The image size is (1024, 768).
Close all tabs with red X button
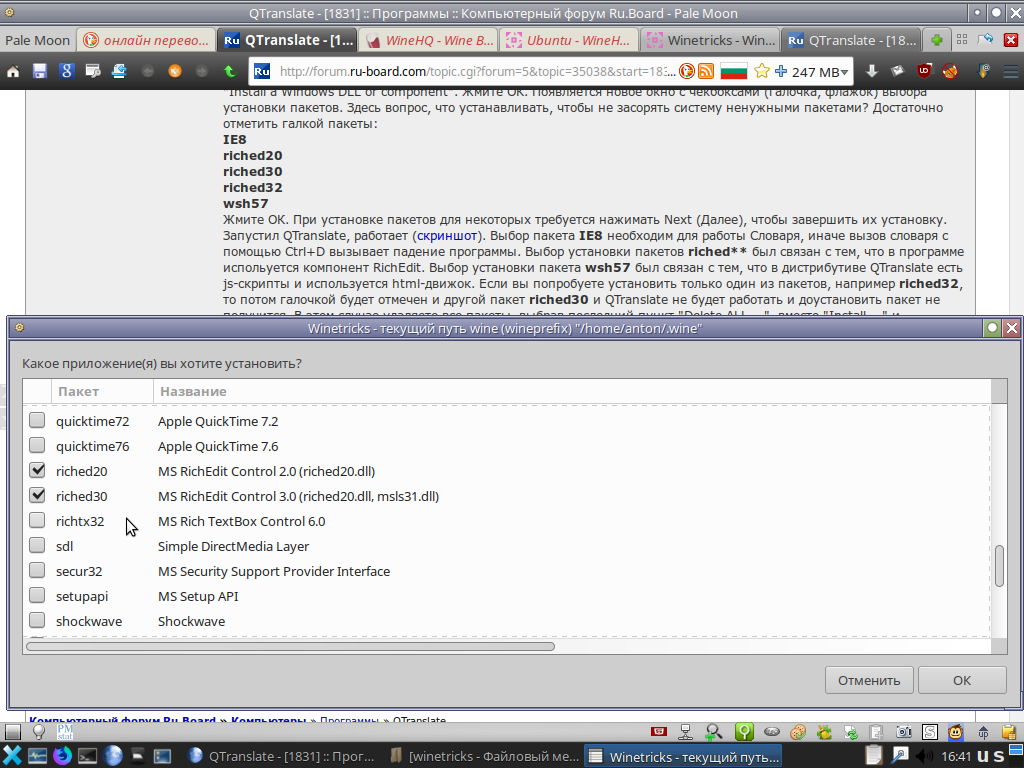click(x=1011, y=40)
